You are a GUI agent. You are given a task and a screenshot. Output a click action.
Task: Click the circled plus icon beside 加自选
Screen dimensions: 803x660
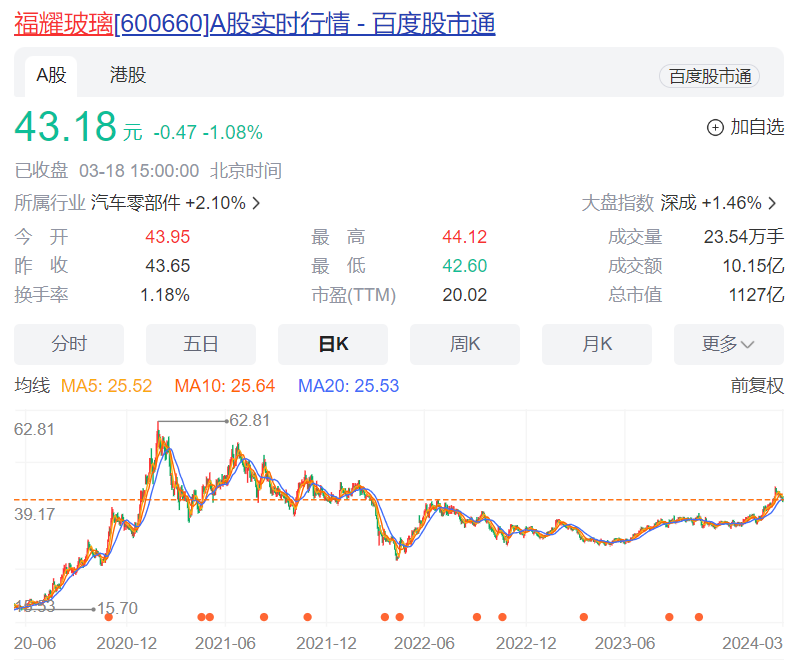(x=714, y=127)
